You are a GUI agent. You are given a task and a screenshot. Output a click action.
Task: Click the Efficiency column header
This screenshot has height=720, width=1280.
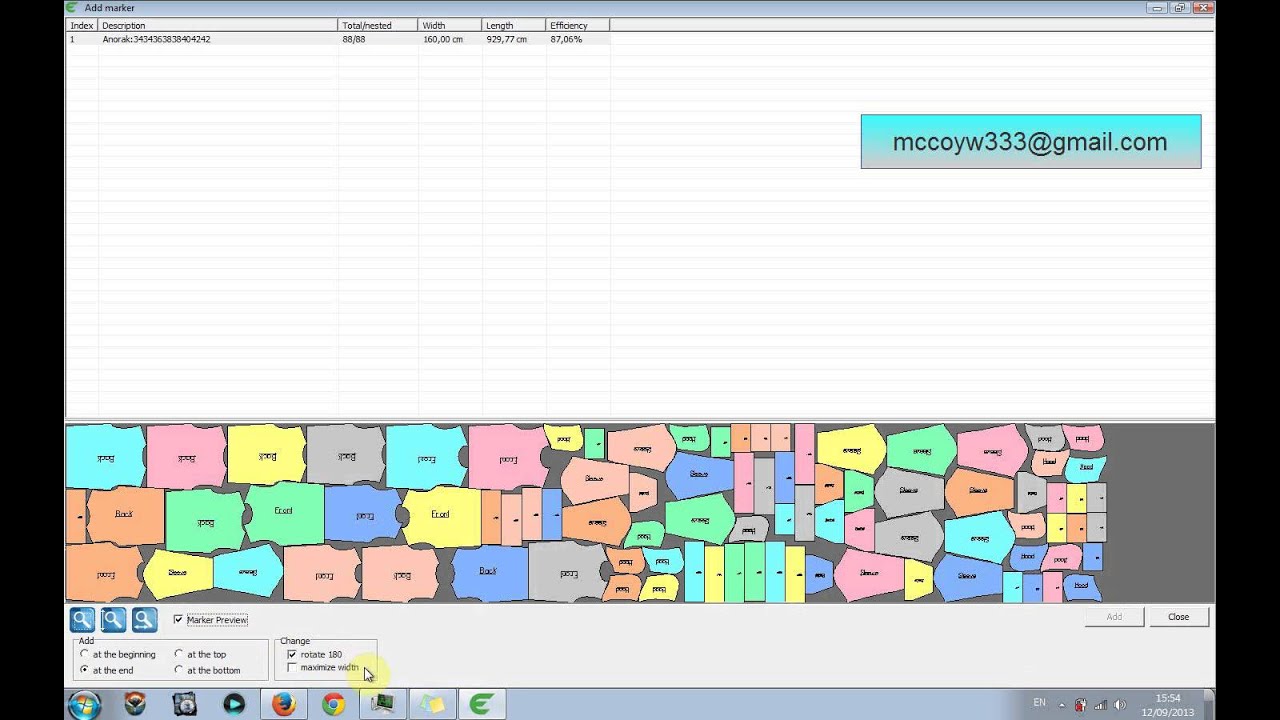(578, 25)
